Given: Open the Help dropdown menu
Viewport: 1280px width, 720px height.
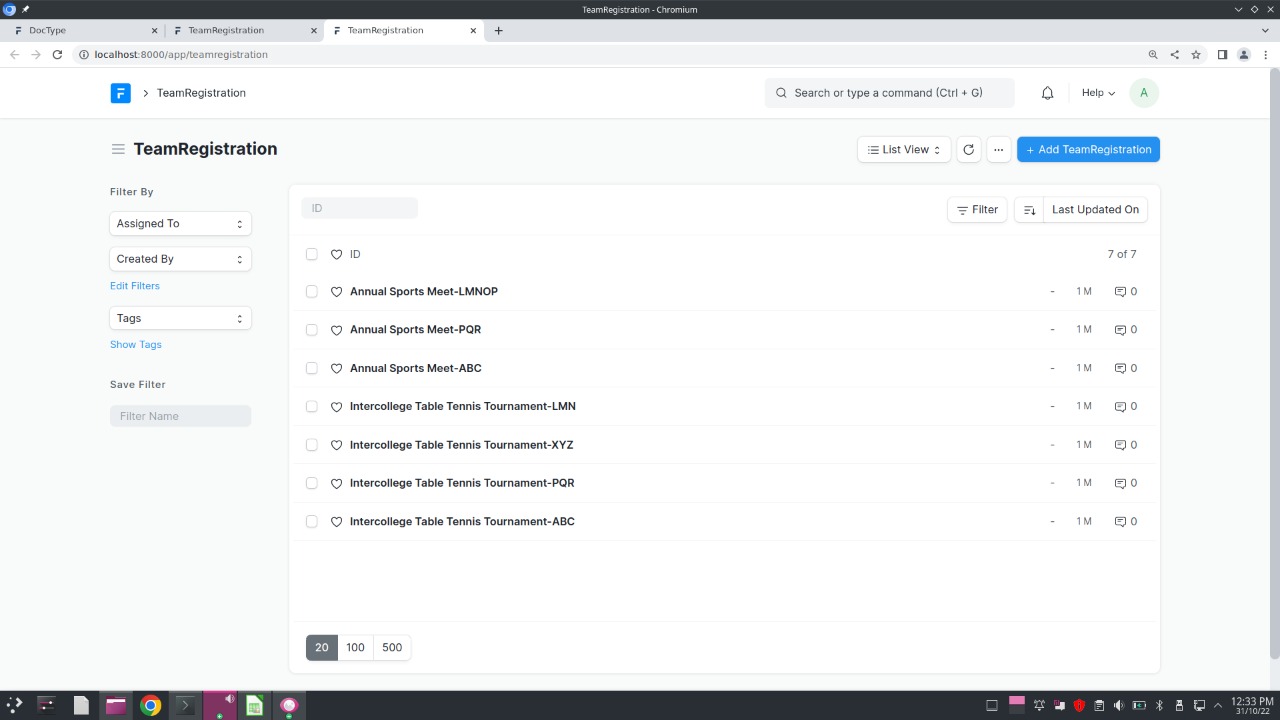Looking at the screenshot, I should tap(1098, 93).
